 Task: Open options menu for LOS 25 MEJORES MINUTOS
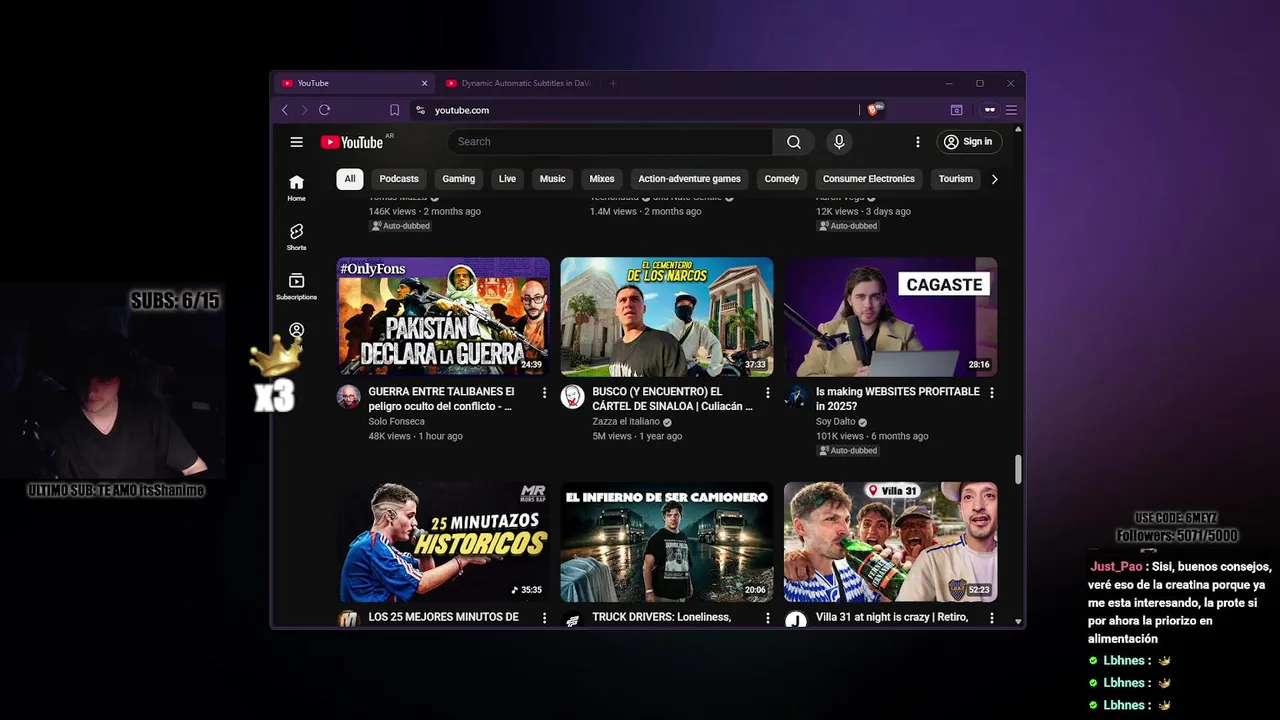click(x=544, y=619)
